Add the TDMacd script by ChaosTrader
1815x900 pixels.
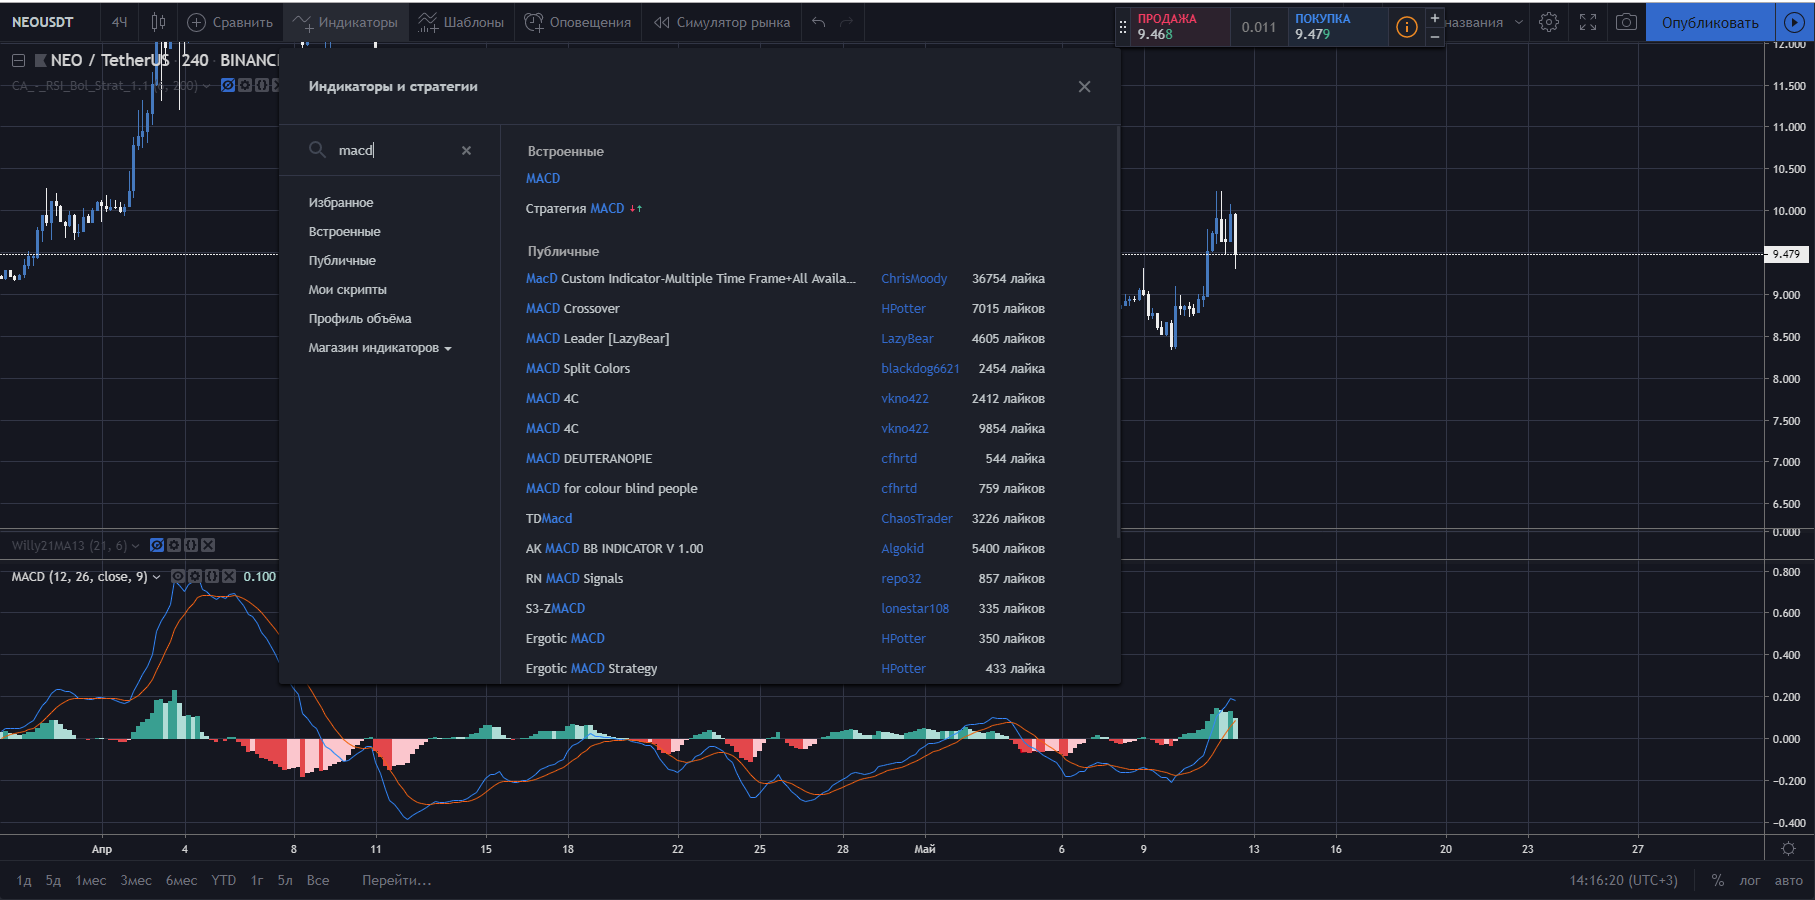[549, 518]
